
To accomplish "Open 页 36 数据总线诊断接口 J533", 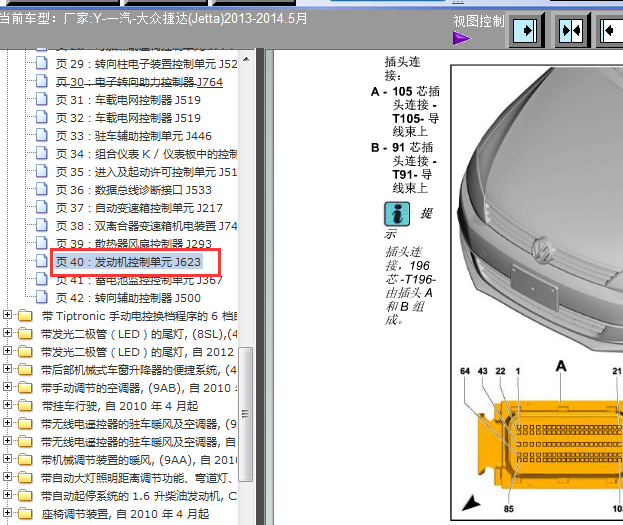I will [x=134, y=190].
